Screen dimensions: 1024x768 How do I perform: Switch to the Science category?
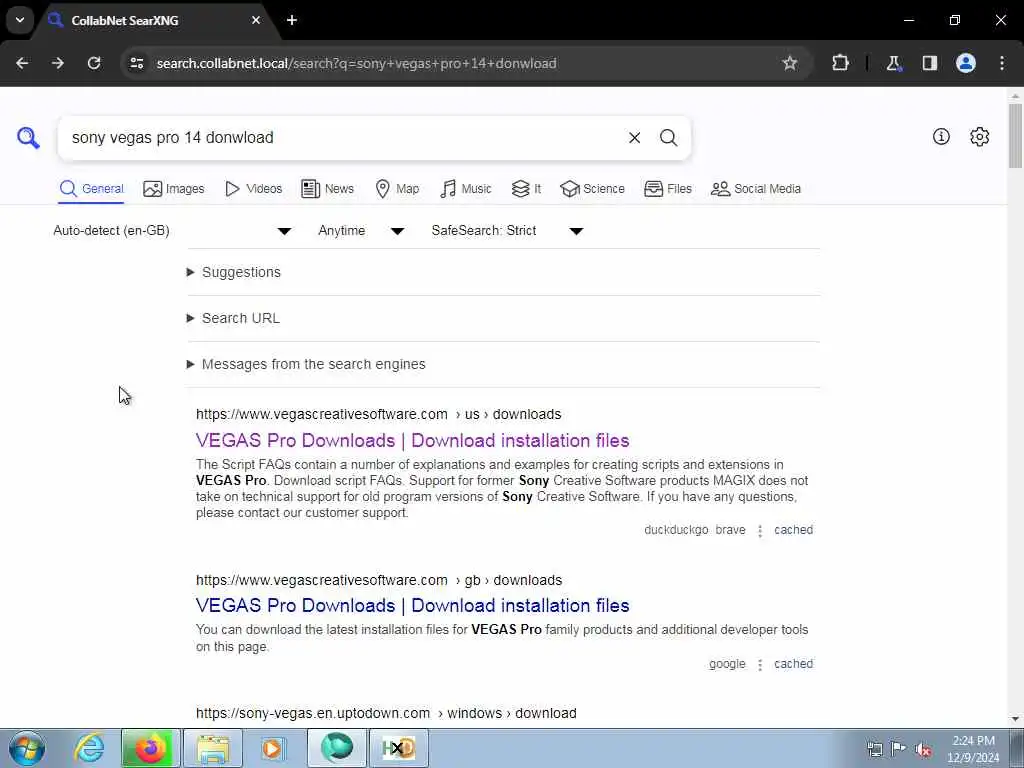pyautogui.click(x=592, y=189)
